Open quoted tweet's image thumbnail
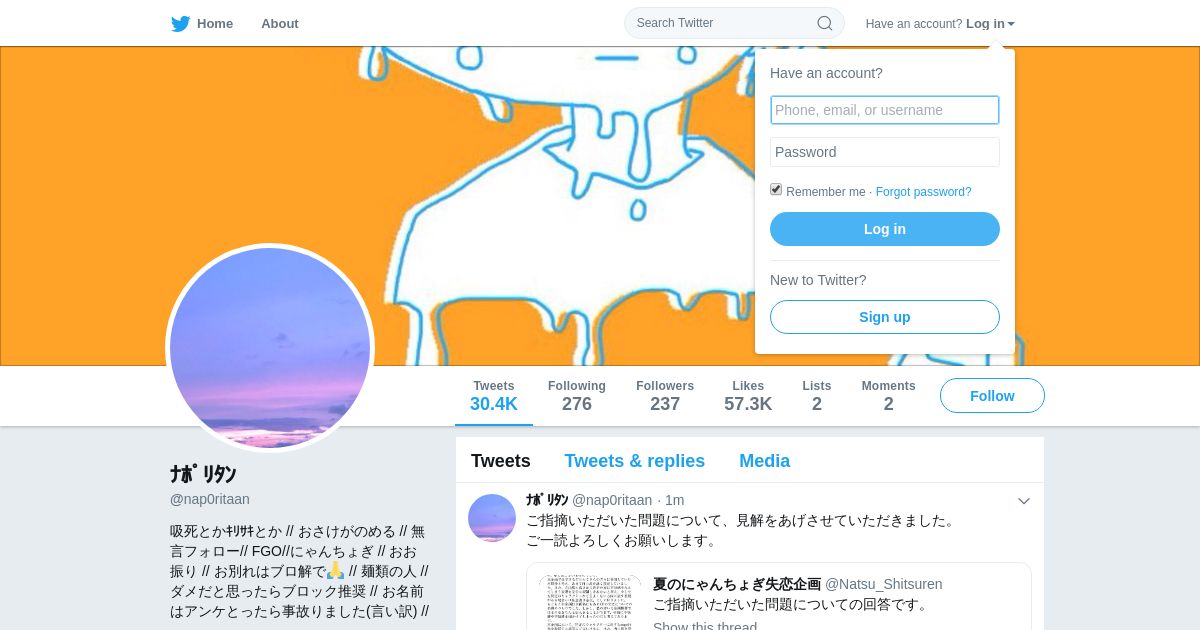 tap(590, 602)
